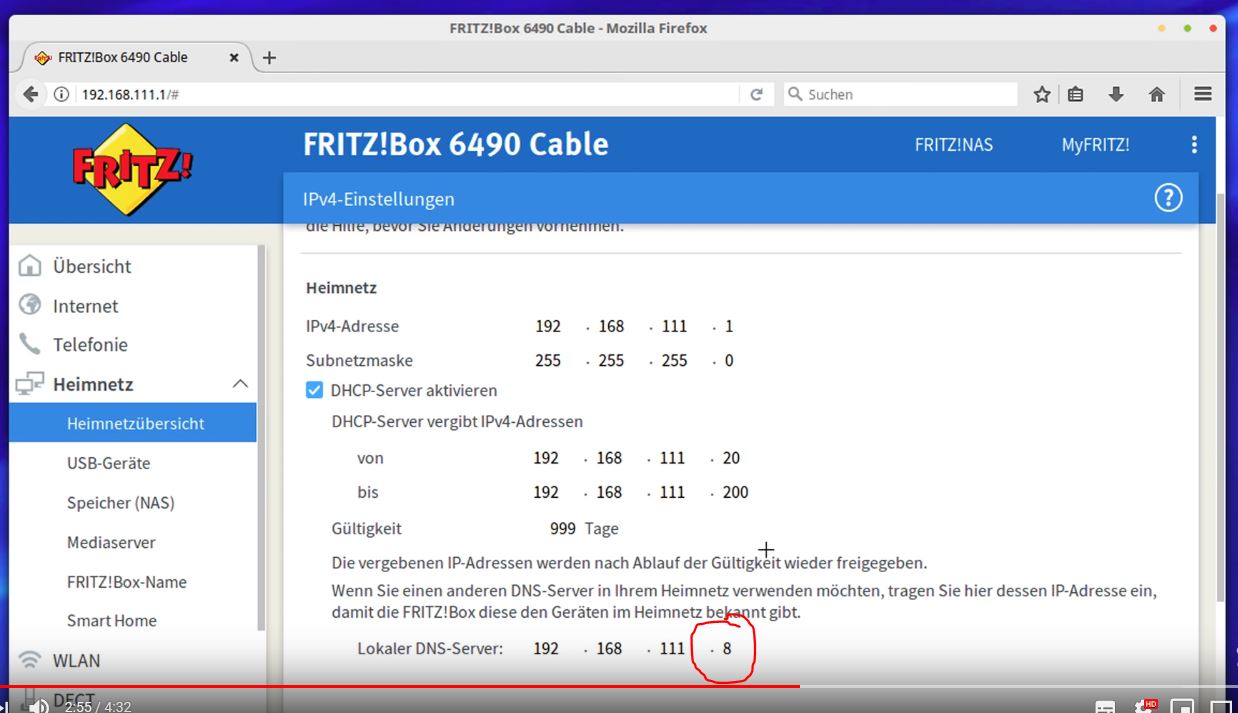Viewport: 1238px width, 713px height.
Task: Click the WLAN wifi icon
Action: click(31, 660)
